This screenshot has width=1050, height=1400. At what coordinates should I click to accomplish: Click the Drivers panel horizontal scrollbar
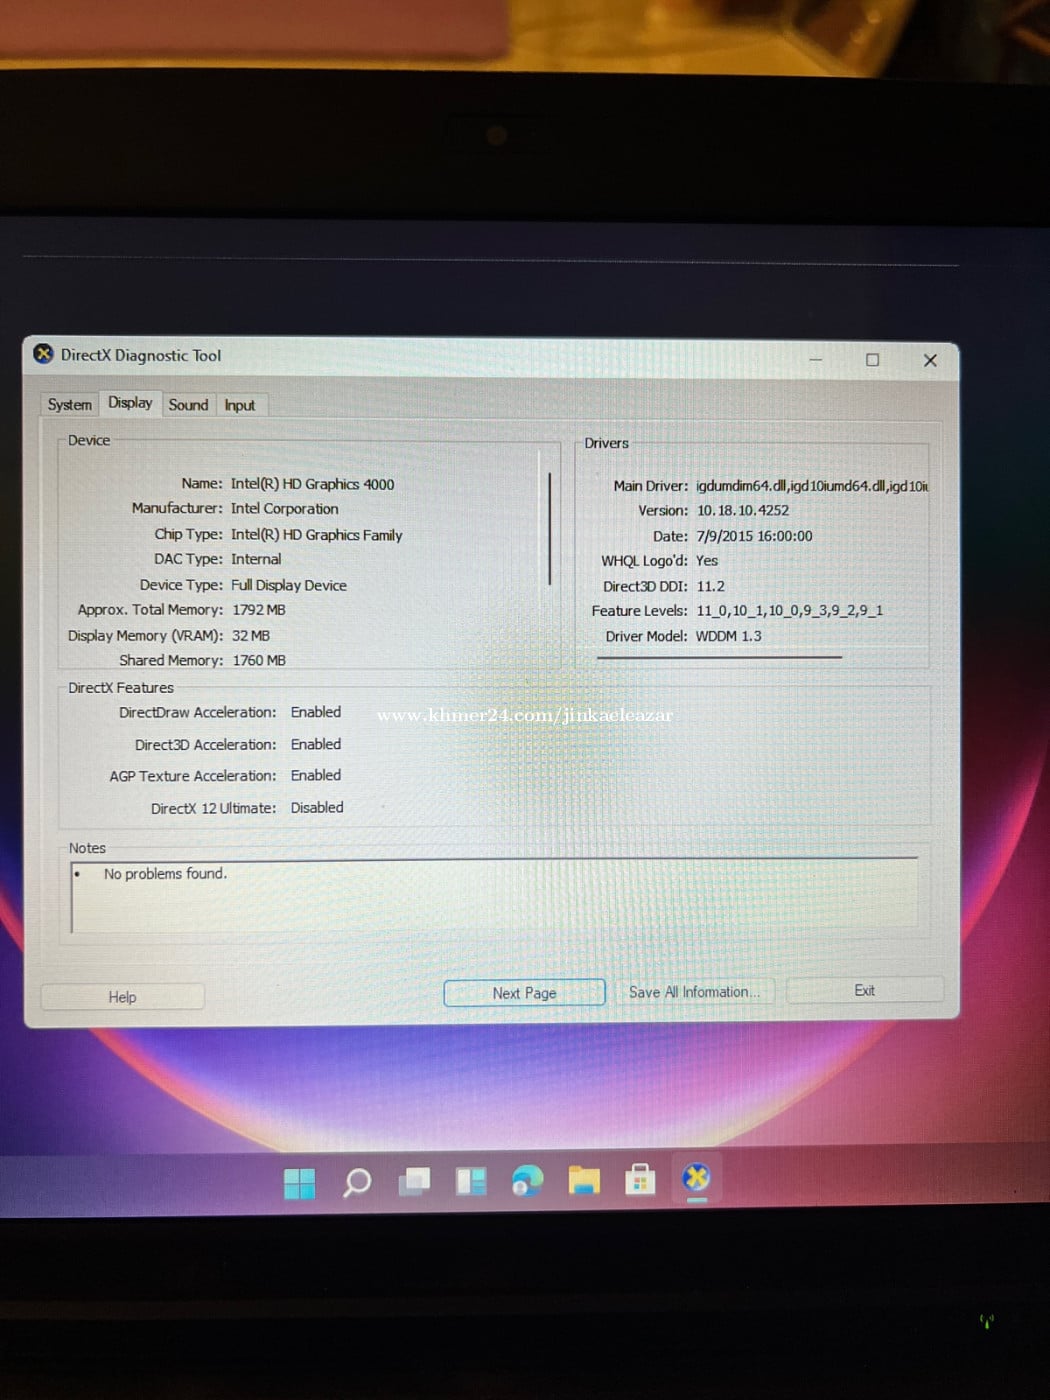coord(718,657)
